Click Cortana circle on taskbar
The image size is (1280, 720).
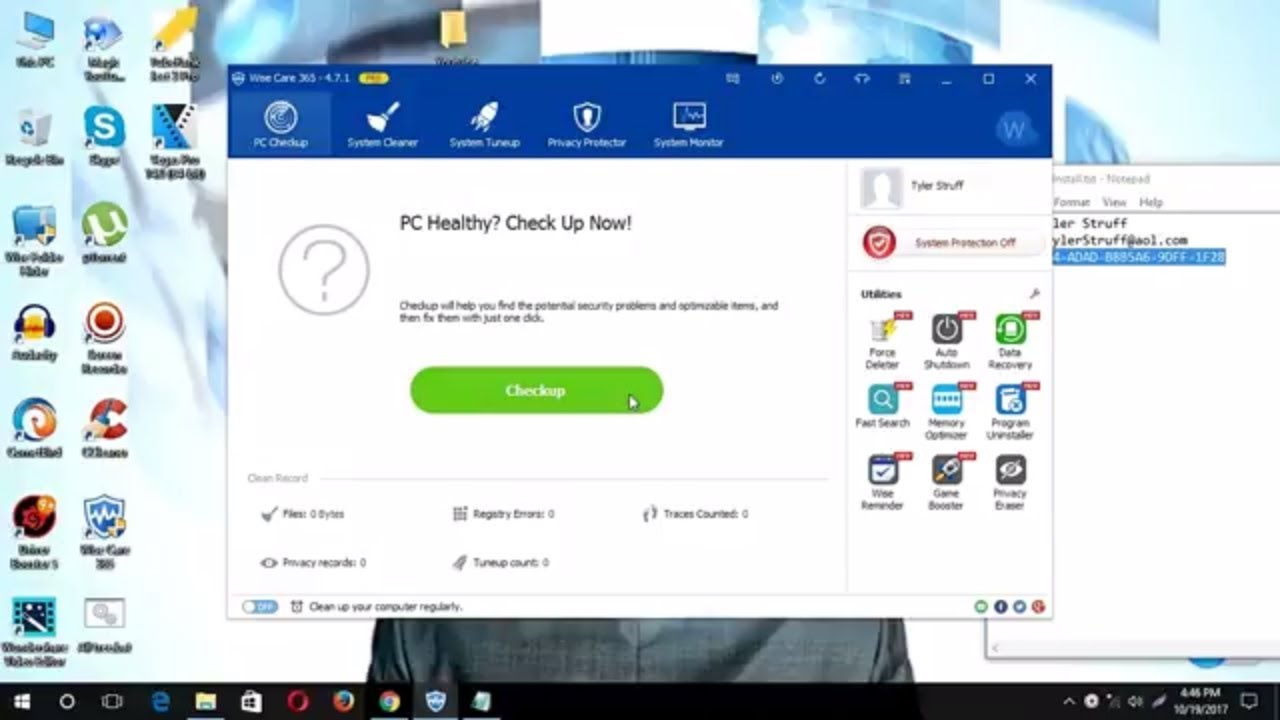pyautogui.click(x=67, y=701)
